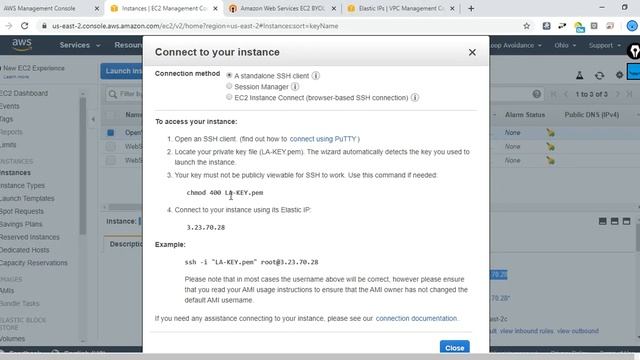This screenshot has width=640, height=360.
Task: Click alarm icon in second instance row
Action: (x=551, y=147)
